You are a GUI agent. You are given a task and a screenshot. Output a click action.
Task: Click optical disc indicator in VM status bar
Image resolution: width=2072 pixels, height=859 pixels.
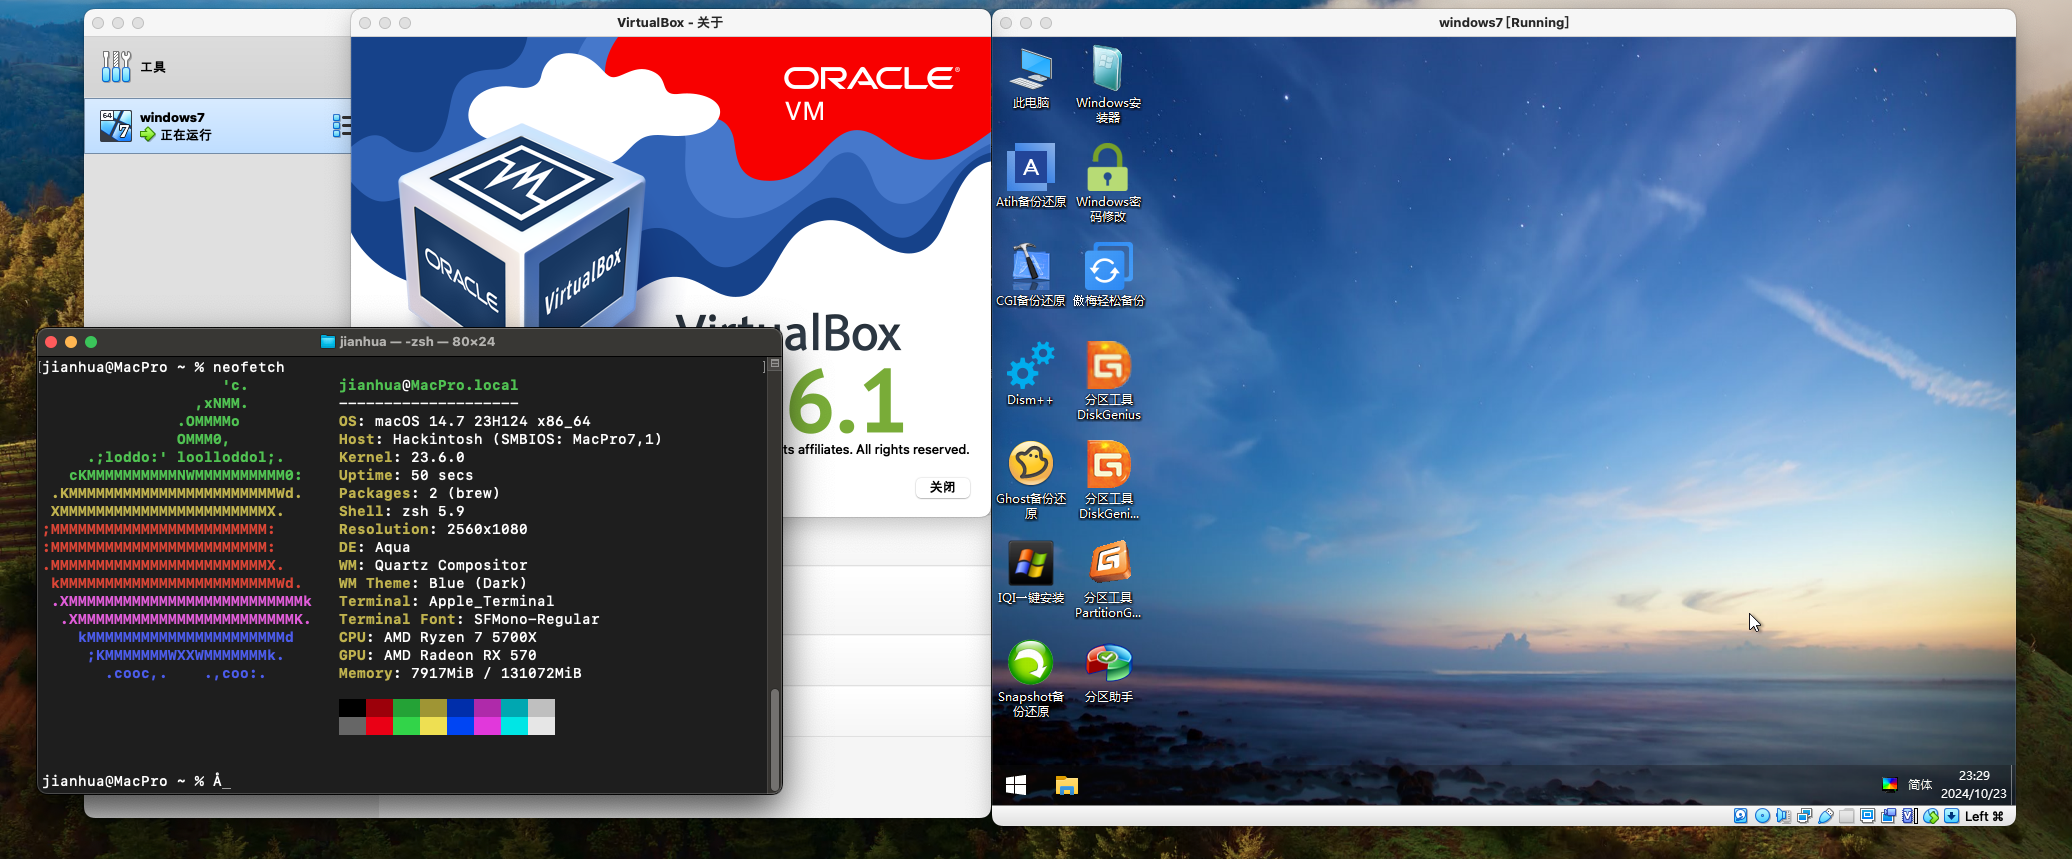point(1762,816)
